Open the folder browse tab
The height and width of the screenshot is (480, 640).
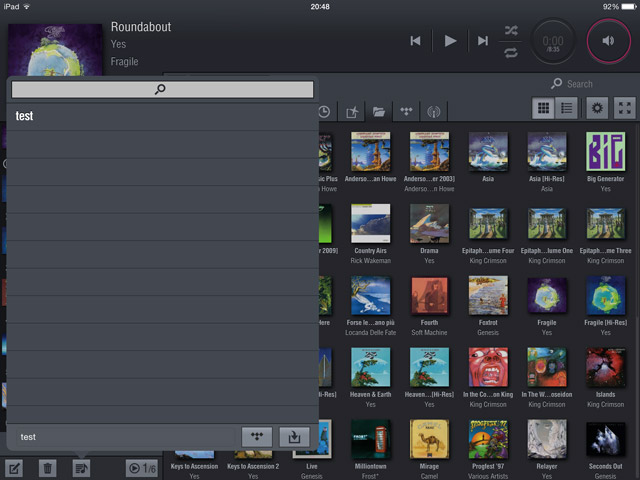pyautogui.click(x=379, y=112)
